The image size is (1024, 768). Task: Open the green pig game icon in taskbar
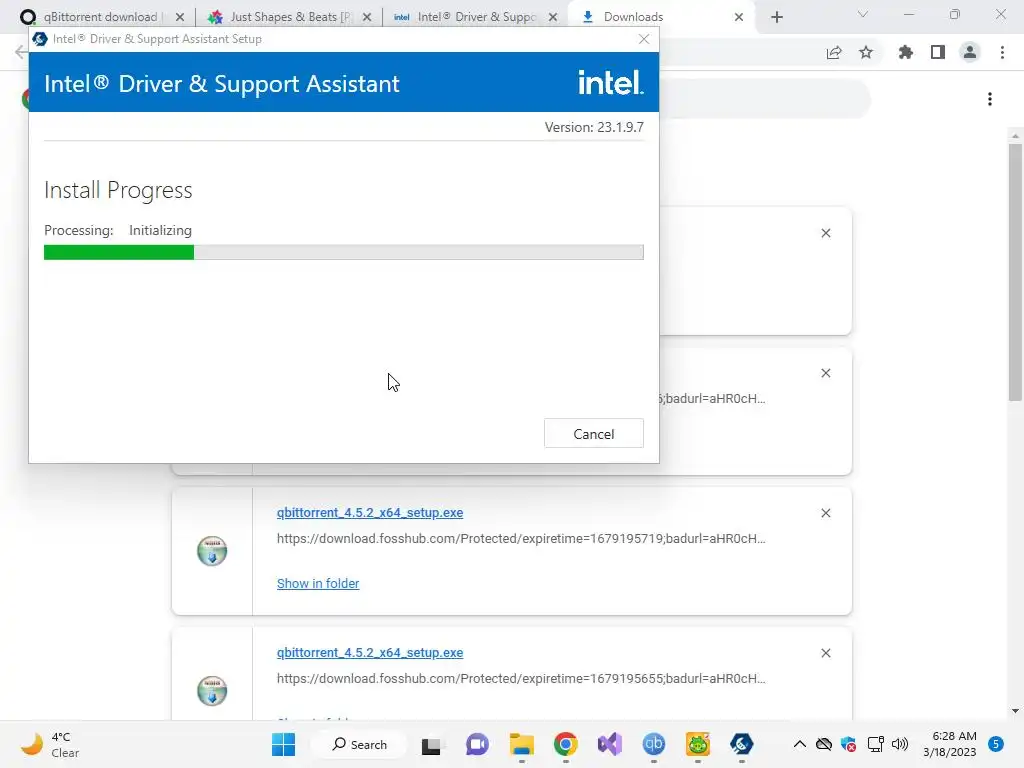click(x=697, y=744)
